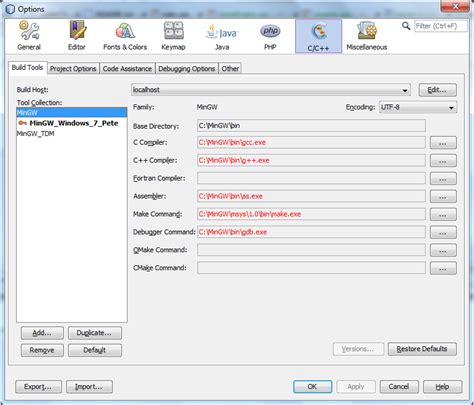Click the Apply button

[x=356, y=387]
